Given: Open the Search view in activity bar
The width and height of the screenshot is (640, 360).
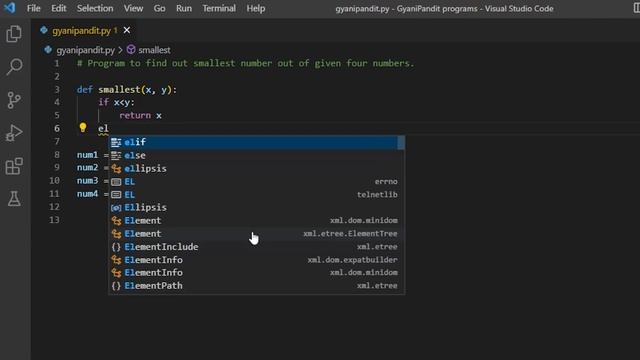Looking at the screenshot, I should pos(14,67).
